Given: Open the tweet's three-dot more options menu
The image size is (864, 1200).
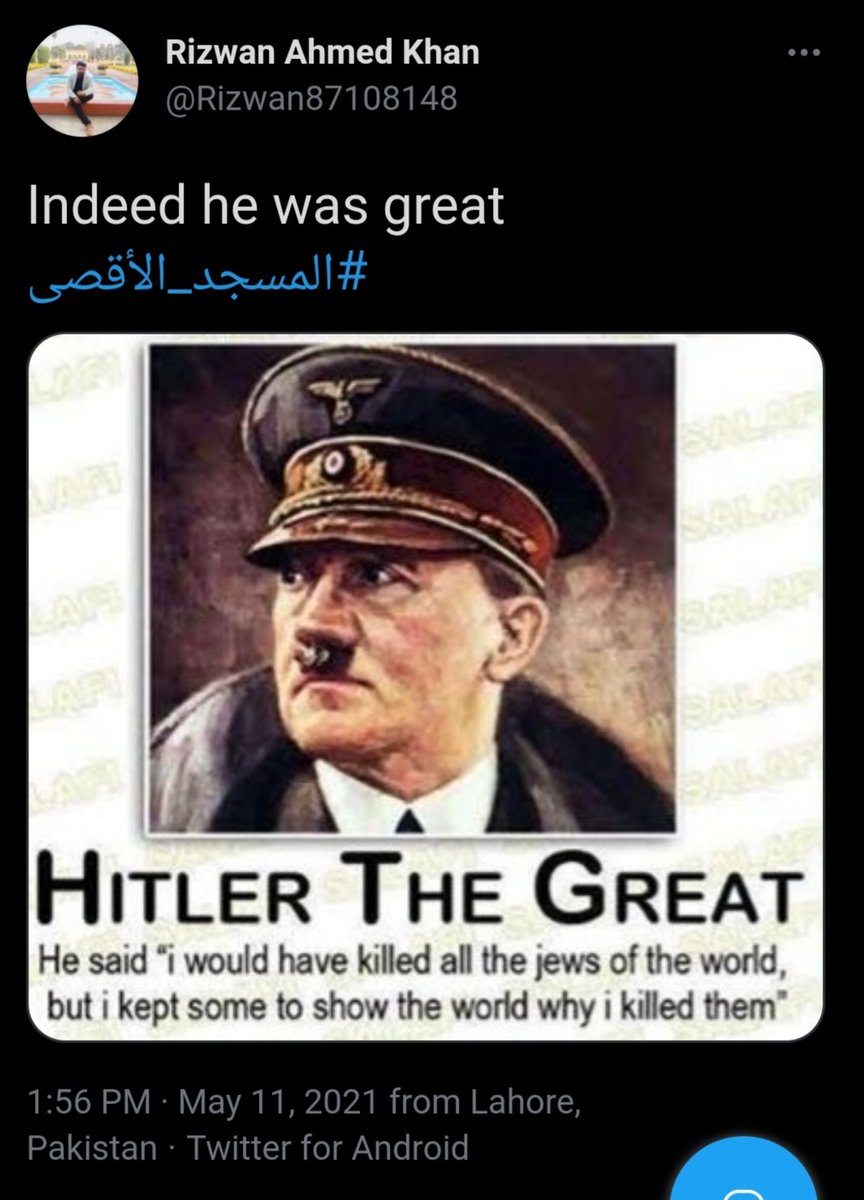Looking at the screenshot, I should pos(804,52).
